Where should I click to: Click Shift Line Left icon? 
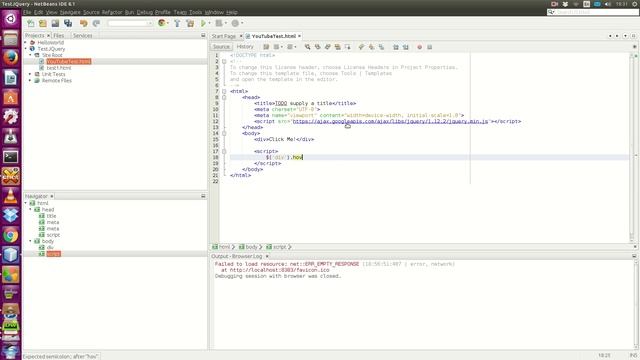396,47
